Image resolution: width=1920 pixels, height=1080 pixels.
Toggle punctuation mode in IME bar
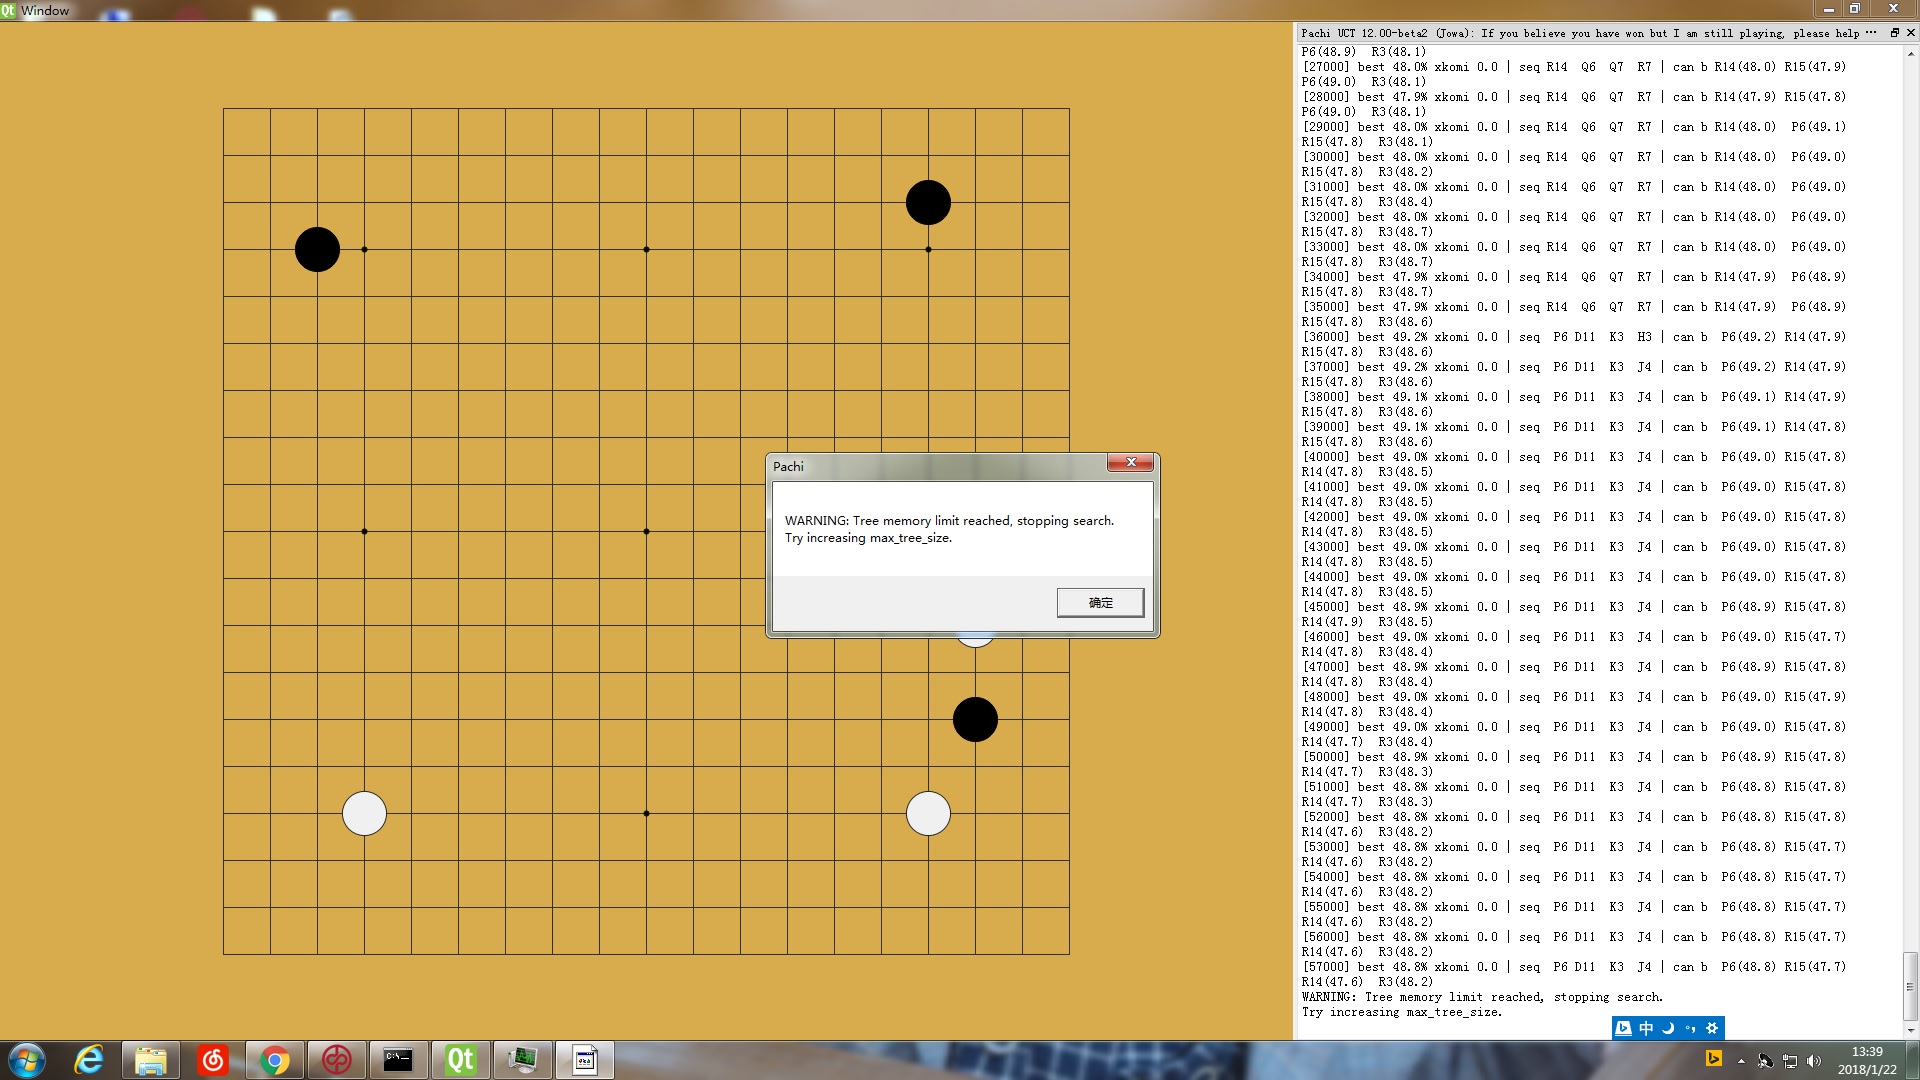[x=1690, y=1028]
